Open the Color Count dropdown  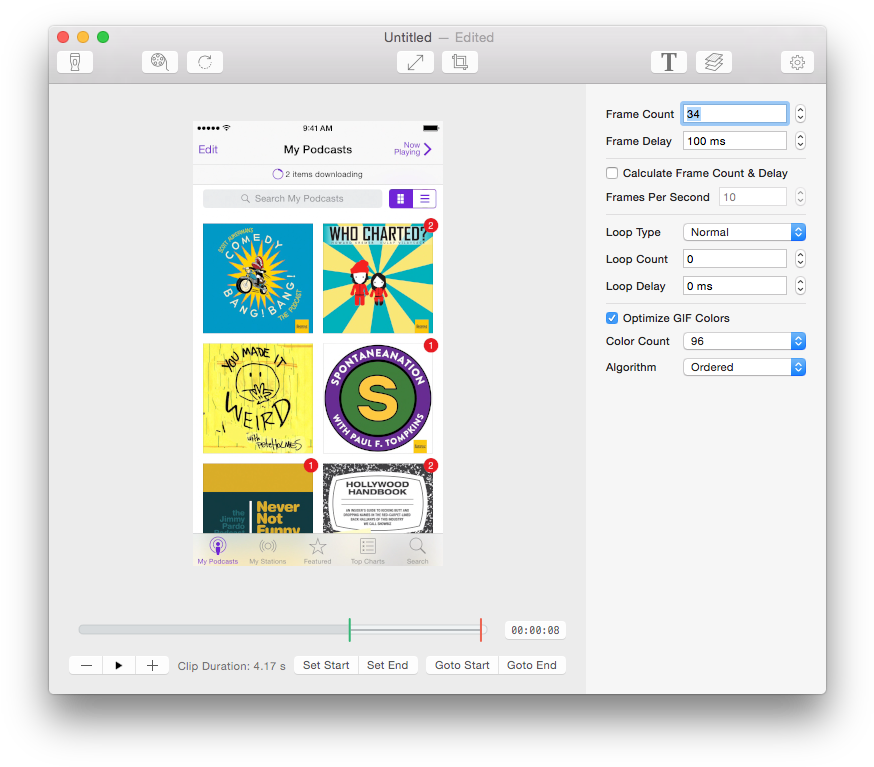[x=744, y=341]
